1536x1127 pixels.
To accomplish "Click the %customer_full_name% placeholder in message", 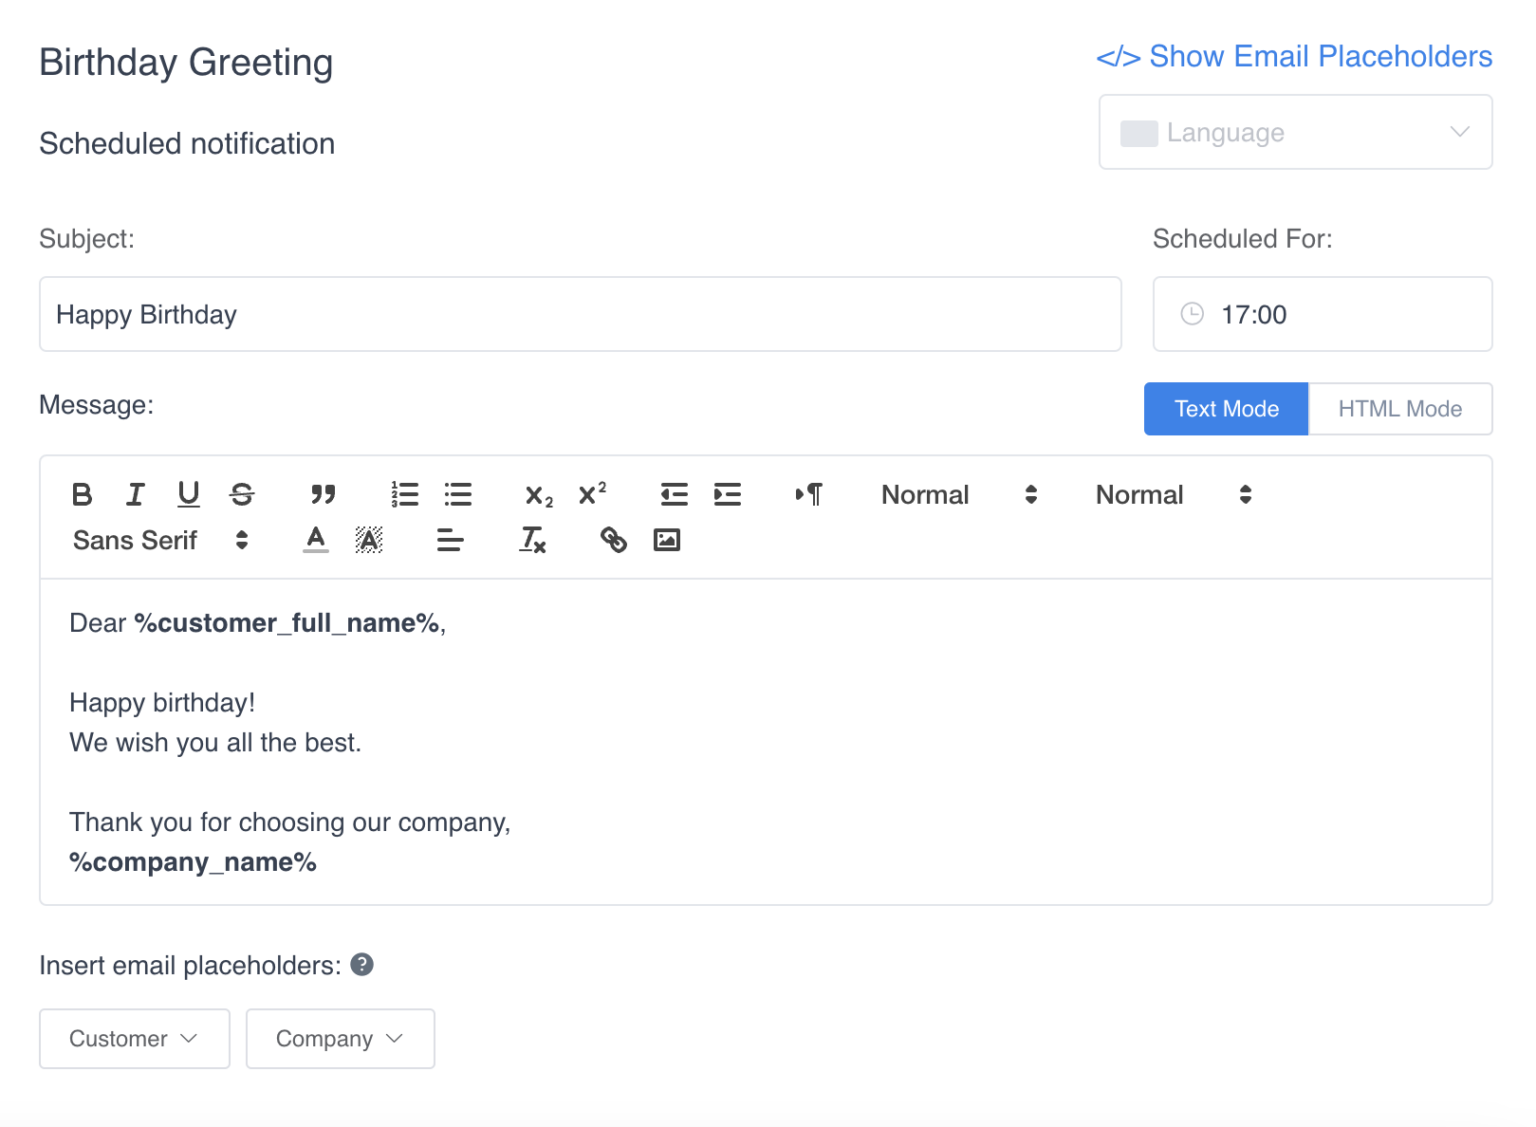I will pos(287,623).
